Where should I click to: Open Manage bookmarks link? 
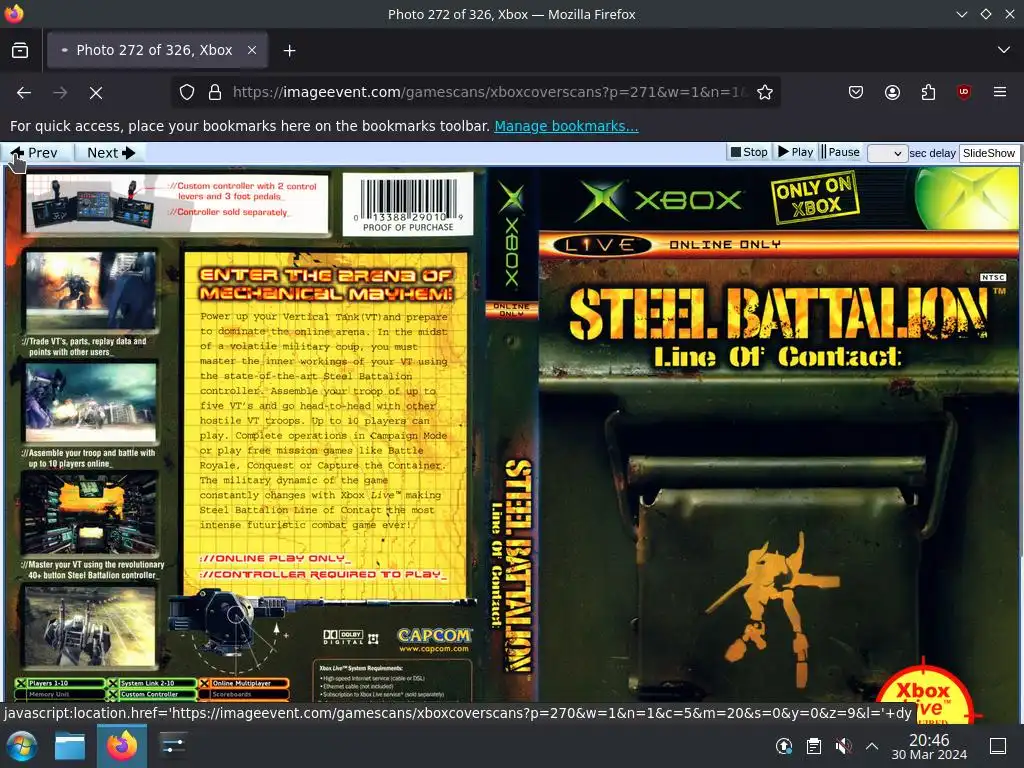(x=566, y=126)
